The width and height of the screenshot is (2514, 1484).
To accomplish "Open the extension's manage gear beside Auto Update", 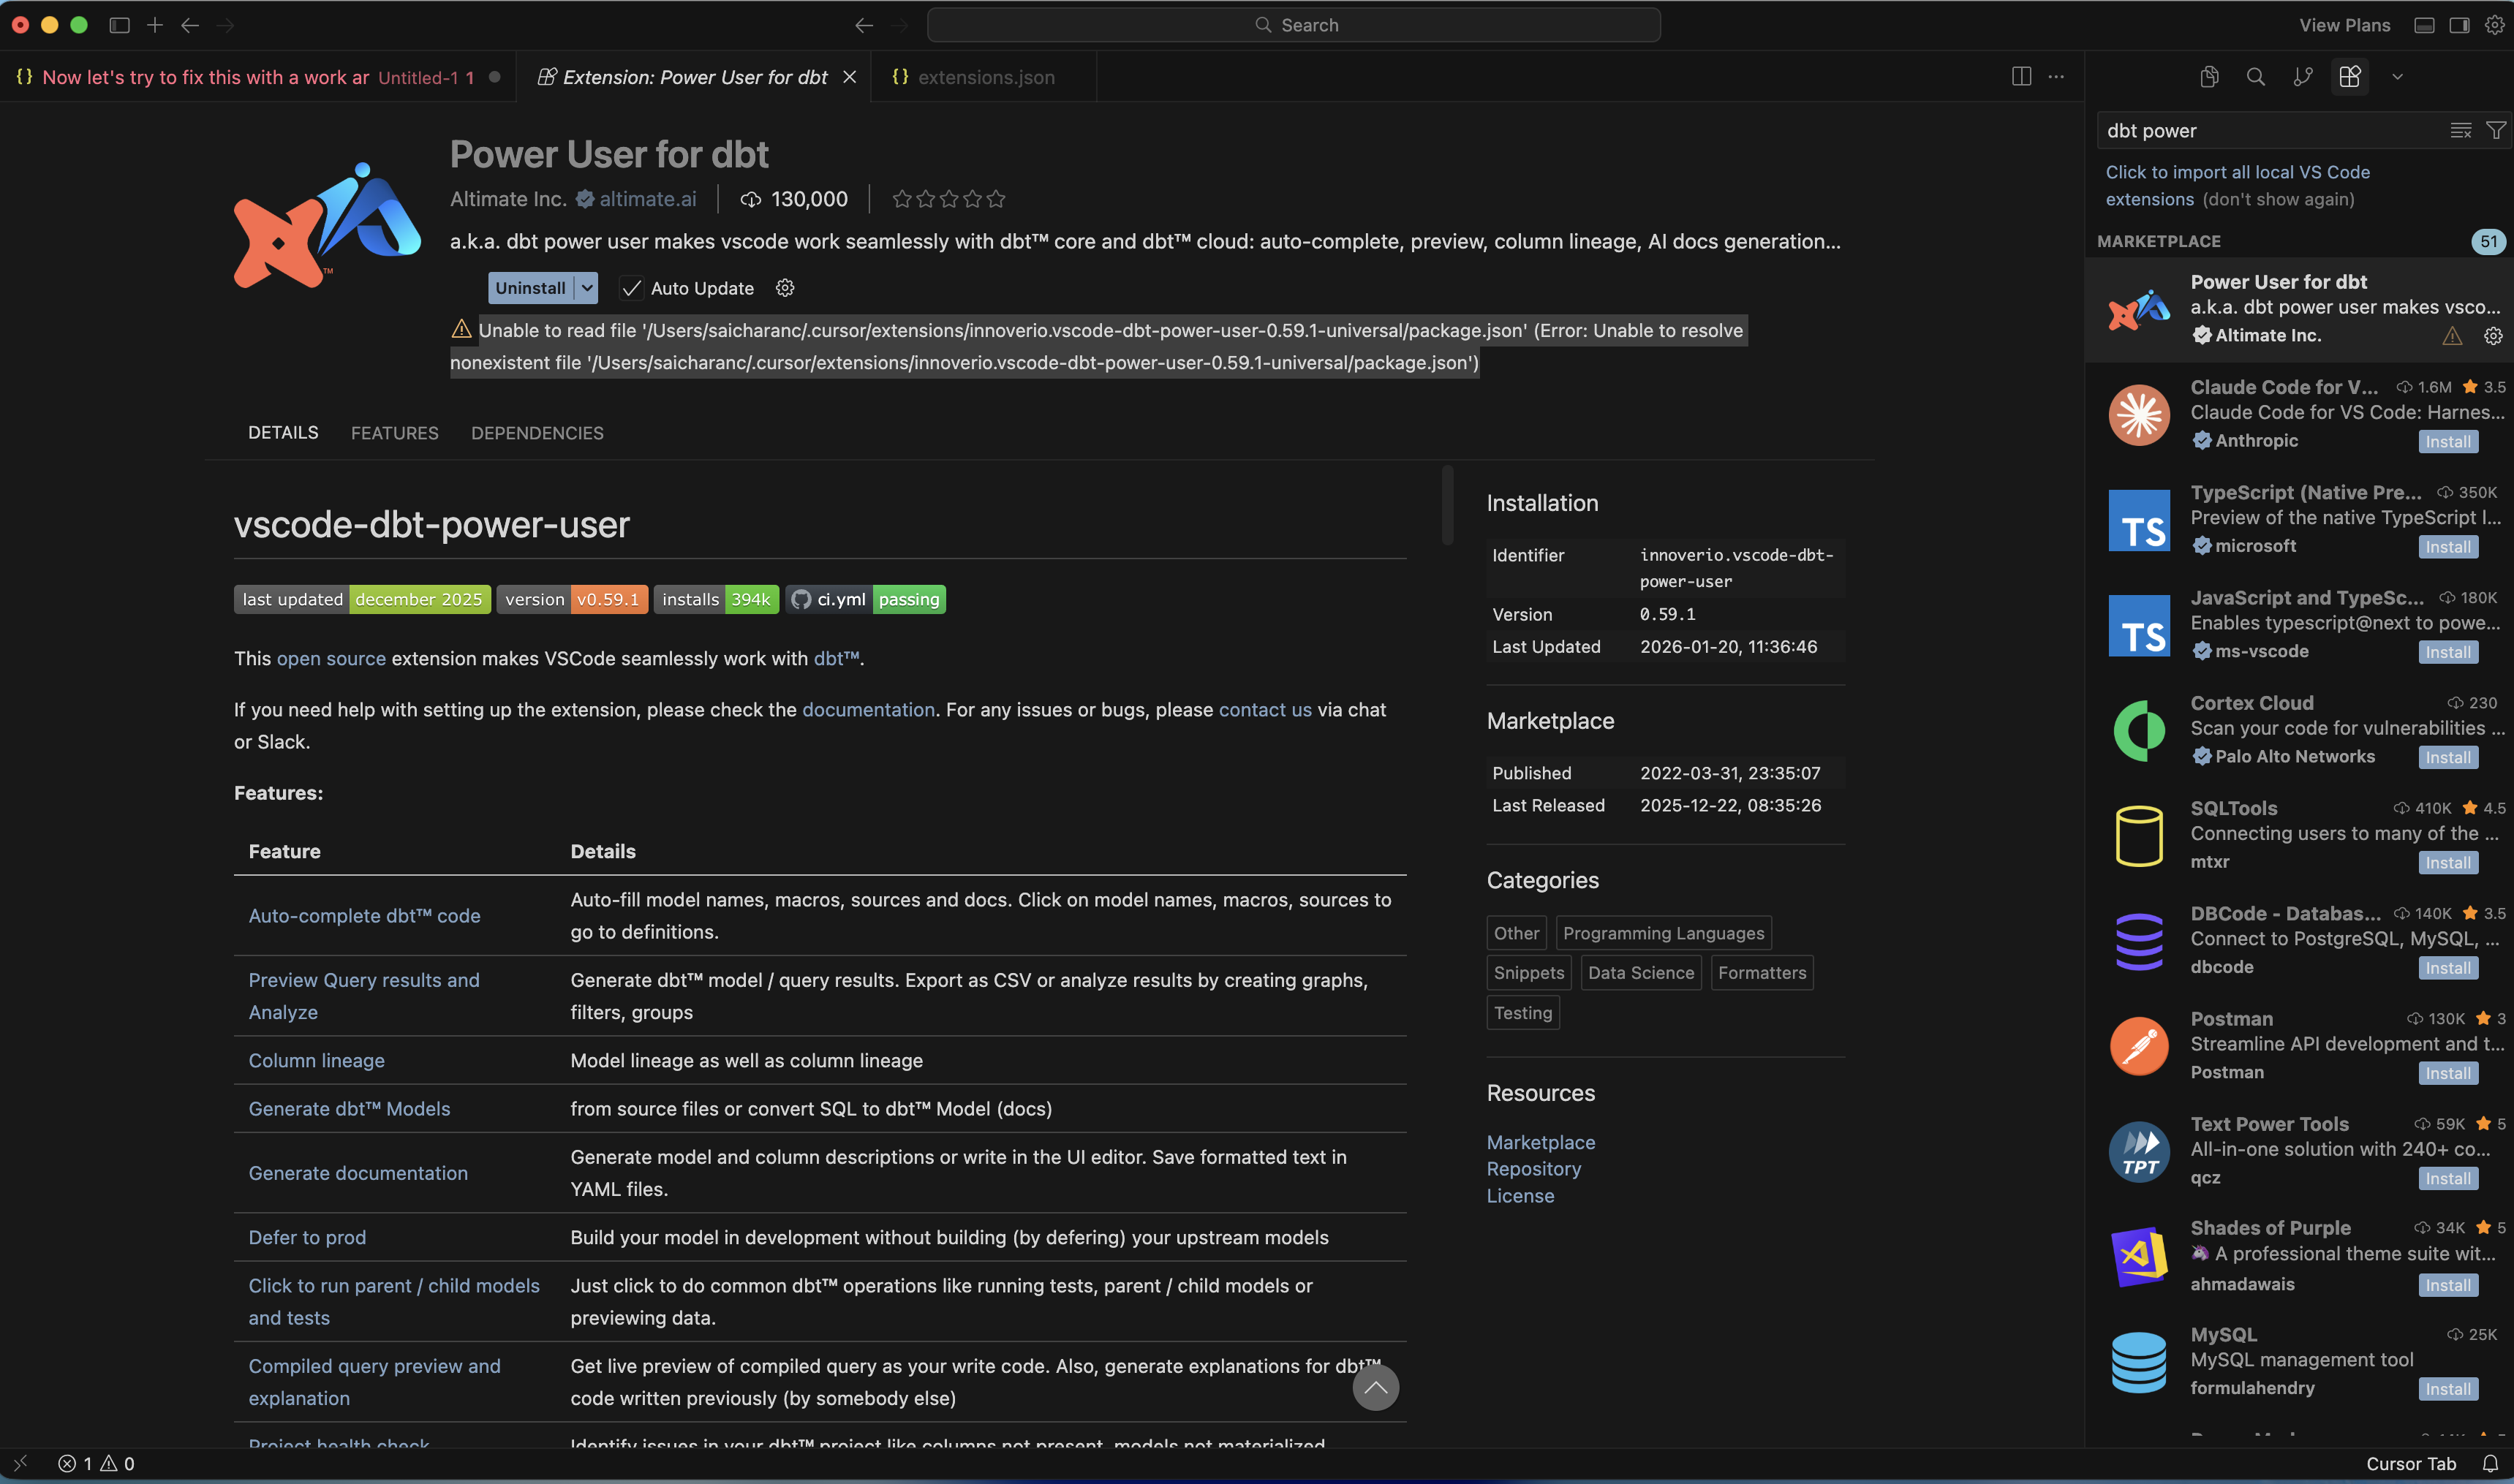I will [785, 288].
